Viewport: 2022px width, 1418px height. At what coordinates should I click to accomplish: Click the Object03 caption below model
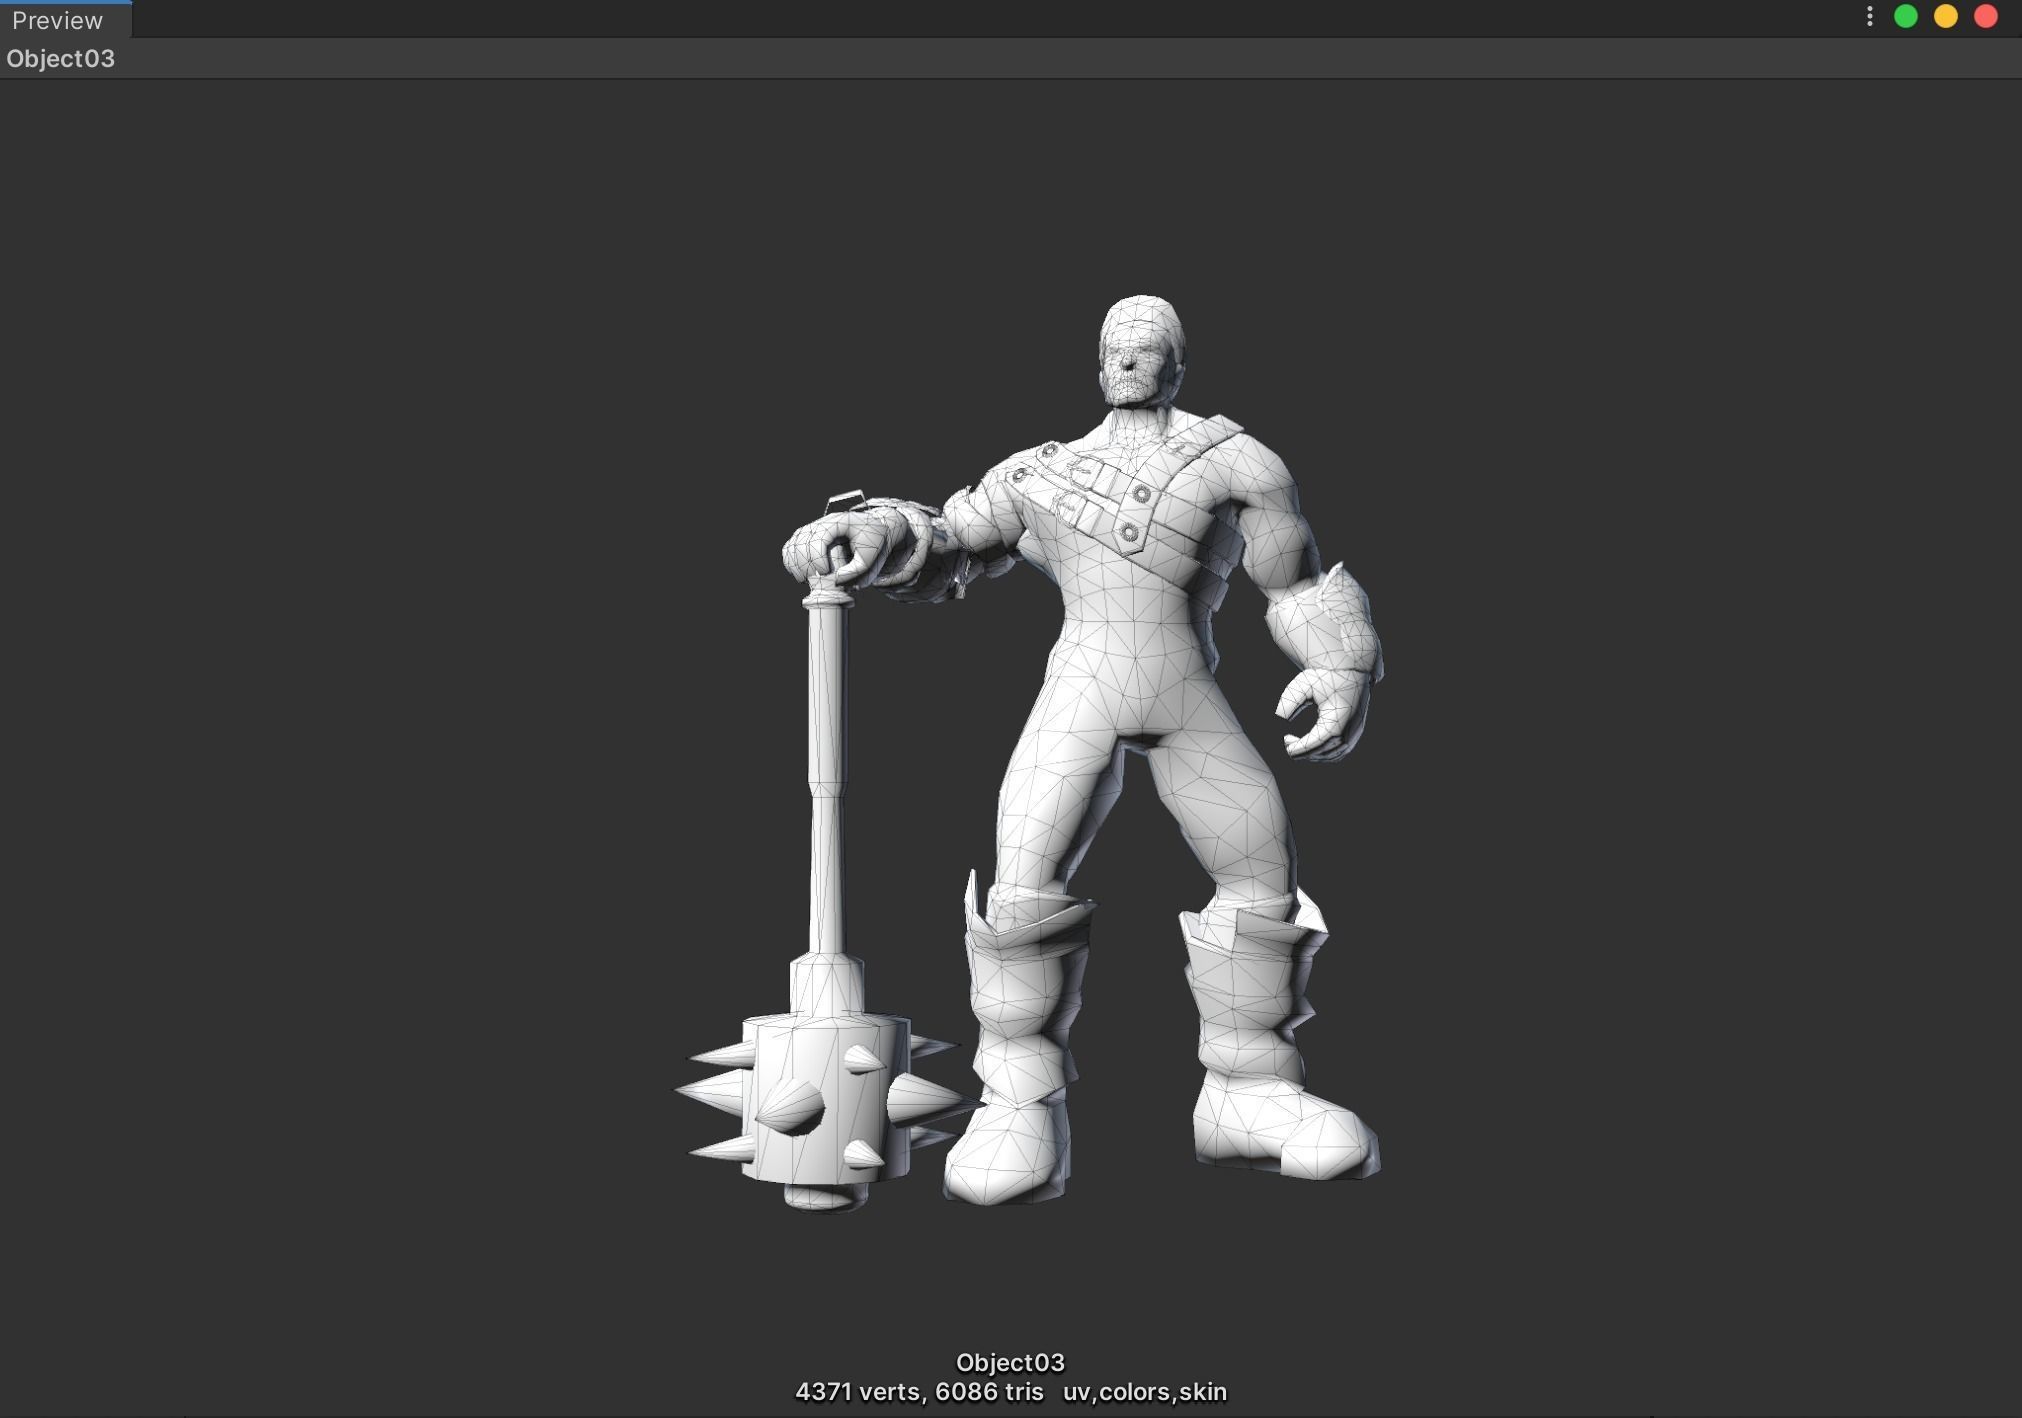pyautogui.click(x=1010, y=1362)
